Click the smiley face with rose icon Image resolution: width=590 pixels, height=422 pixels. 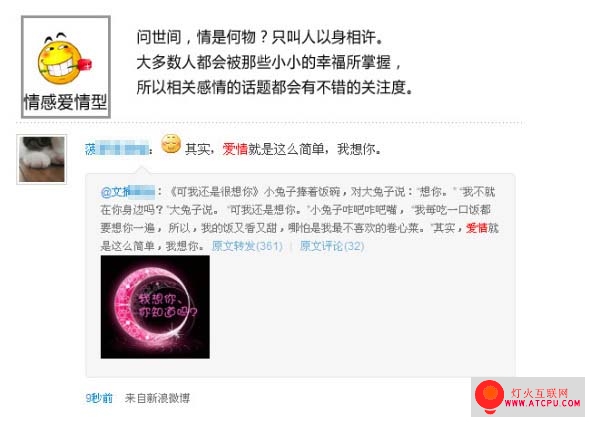(x=64, y=59)
